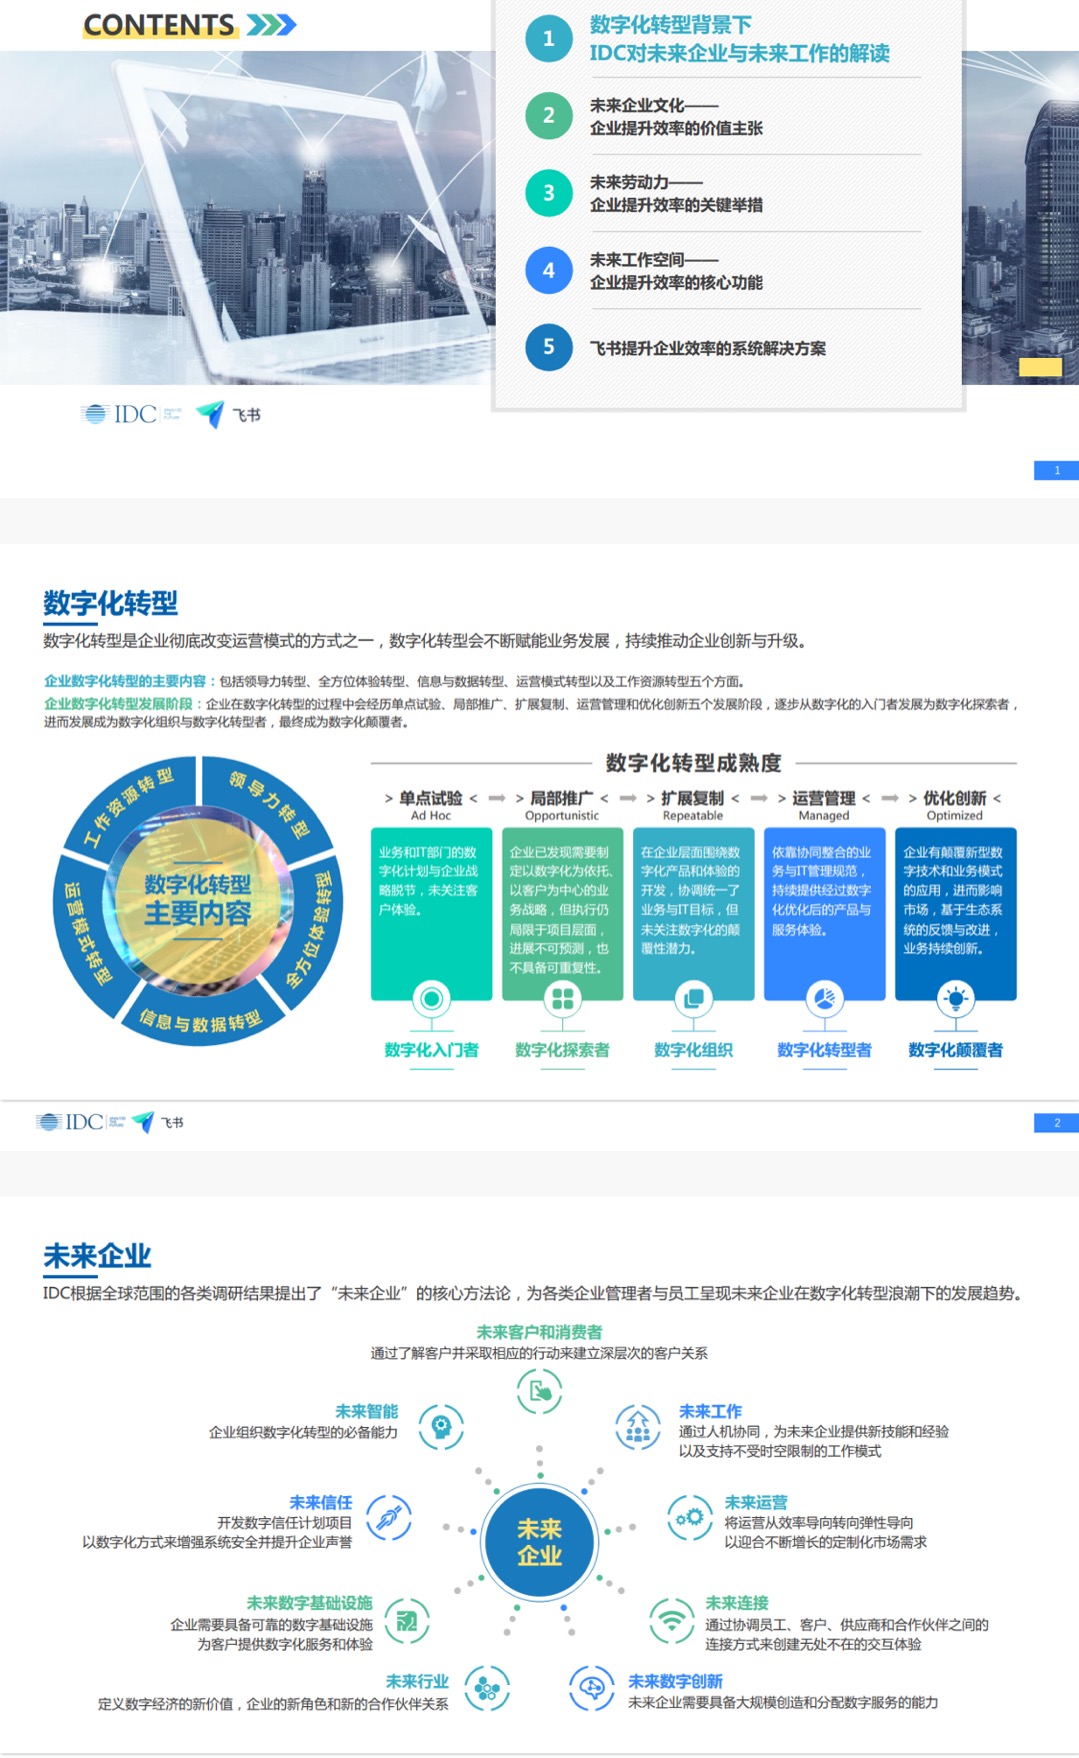Click page number badge 1
Viewport: 1079px width, 1758px height.
(x=1056, y=470)
